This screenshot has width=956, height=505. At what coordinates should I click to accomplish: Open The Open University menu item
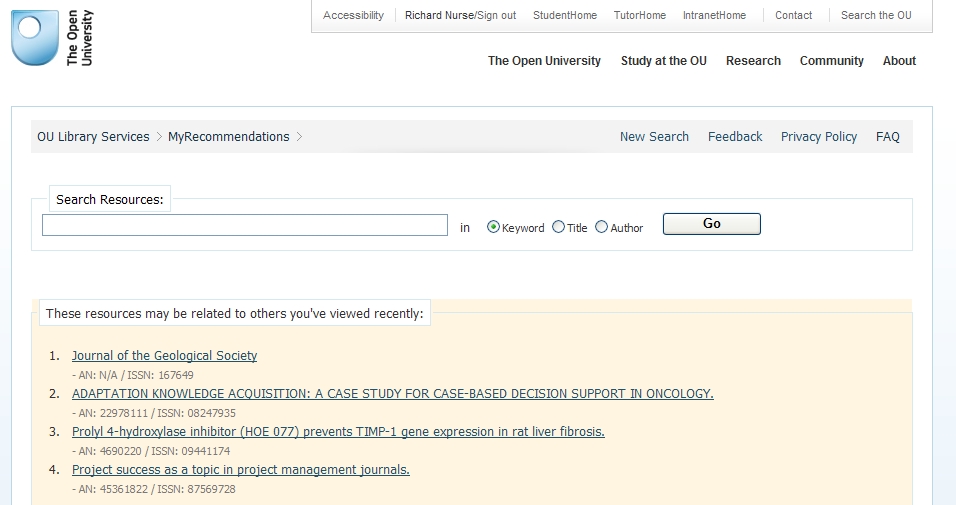(x=544, y=61)
